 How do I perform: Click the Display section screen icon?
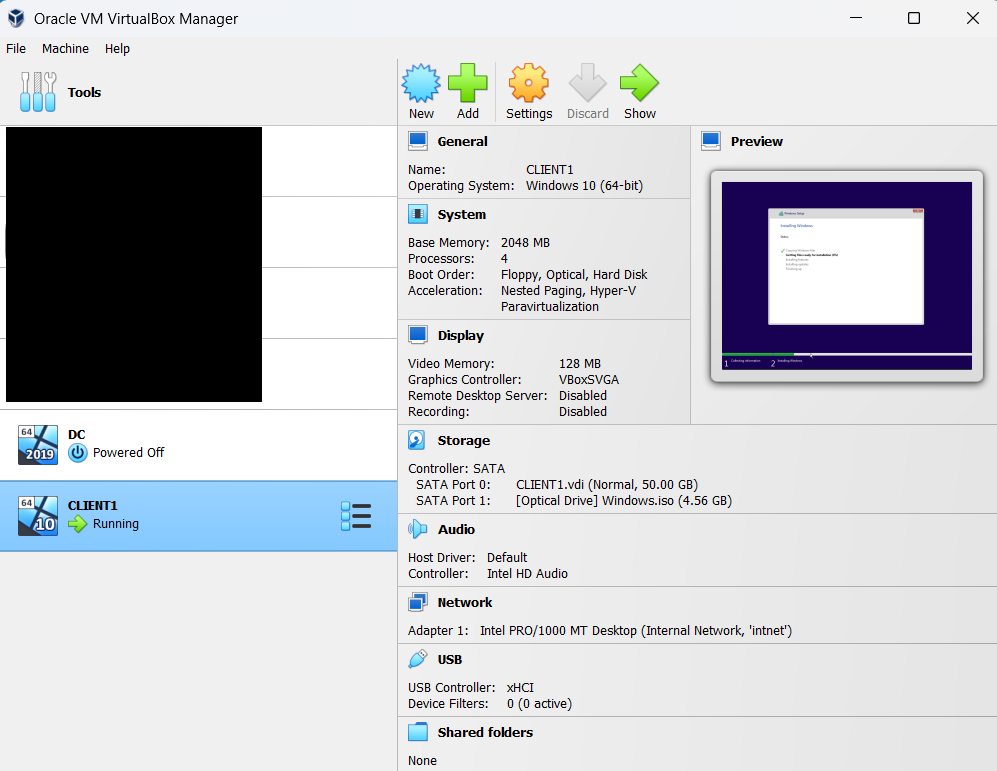[418, 335]
